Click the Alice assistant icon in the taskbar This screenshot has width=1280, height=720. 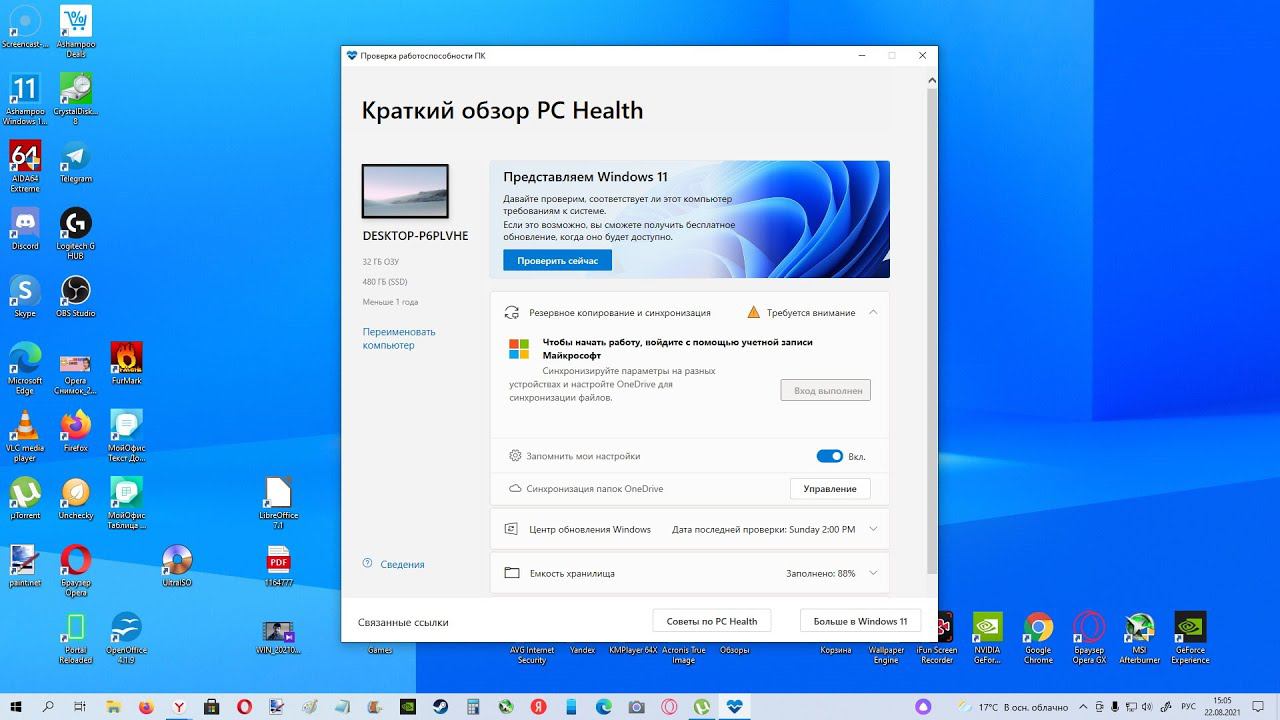click(x=922, y=707)
